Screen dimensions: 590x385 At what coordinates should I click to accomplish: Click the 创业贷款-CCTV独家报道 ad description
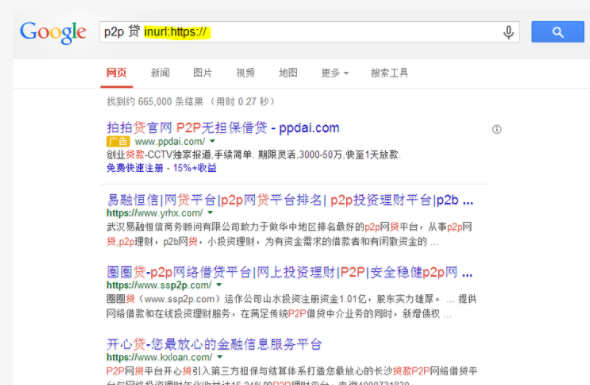point(254,155)
